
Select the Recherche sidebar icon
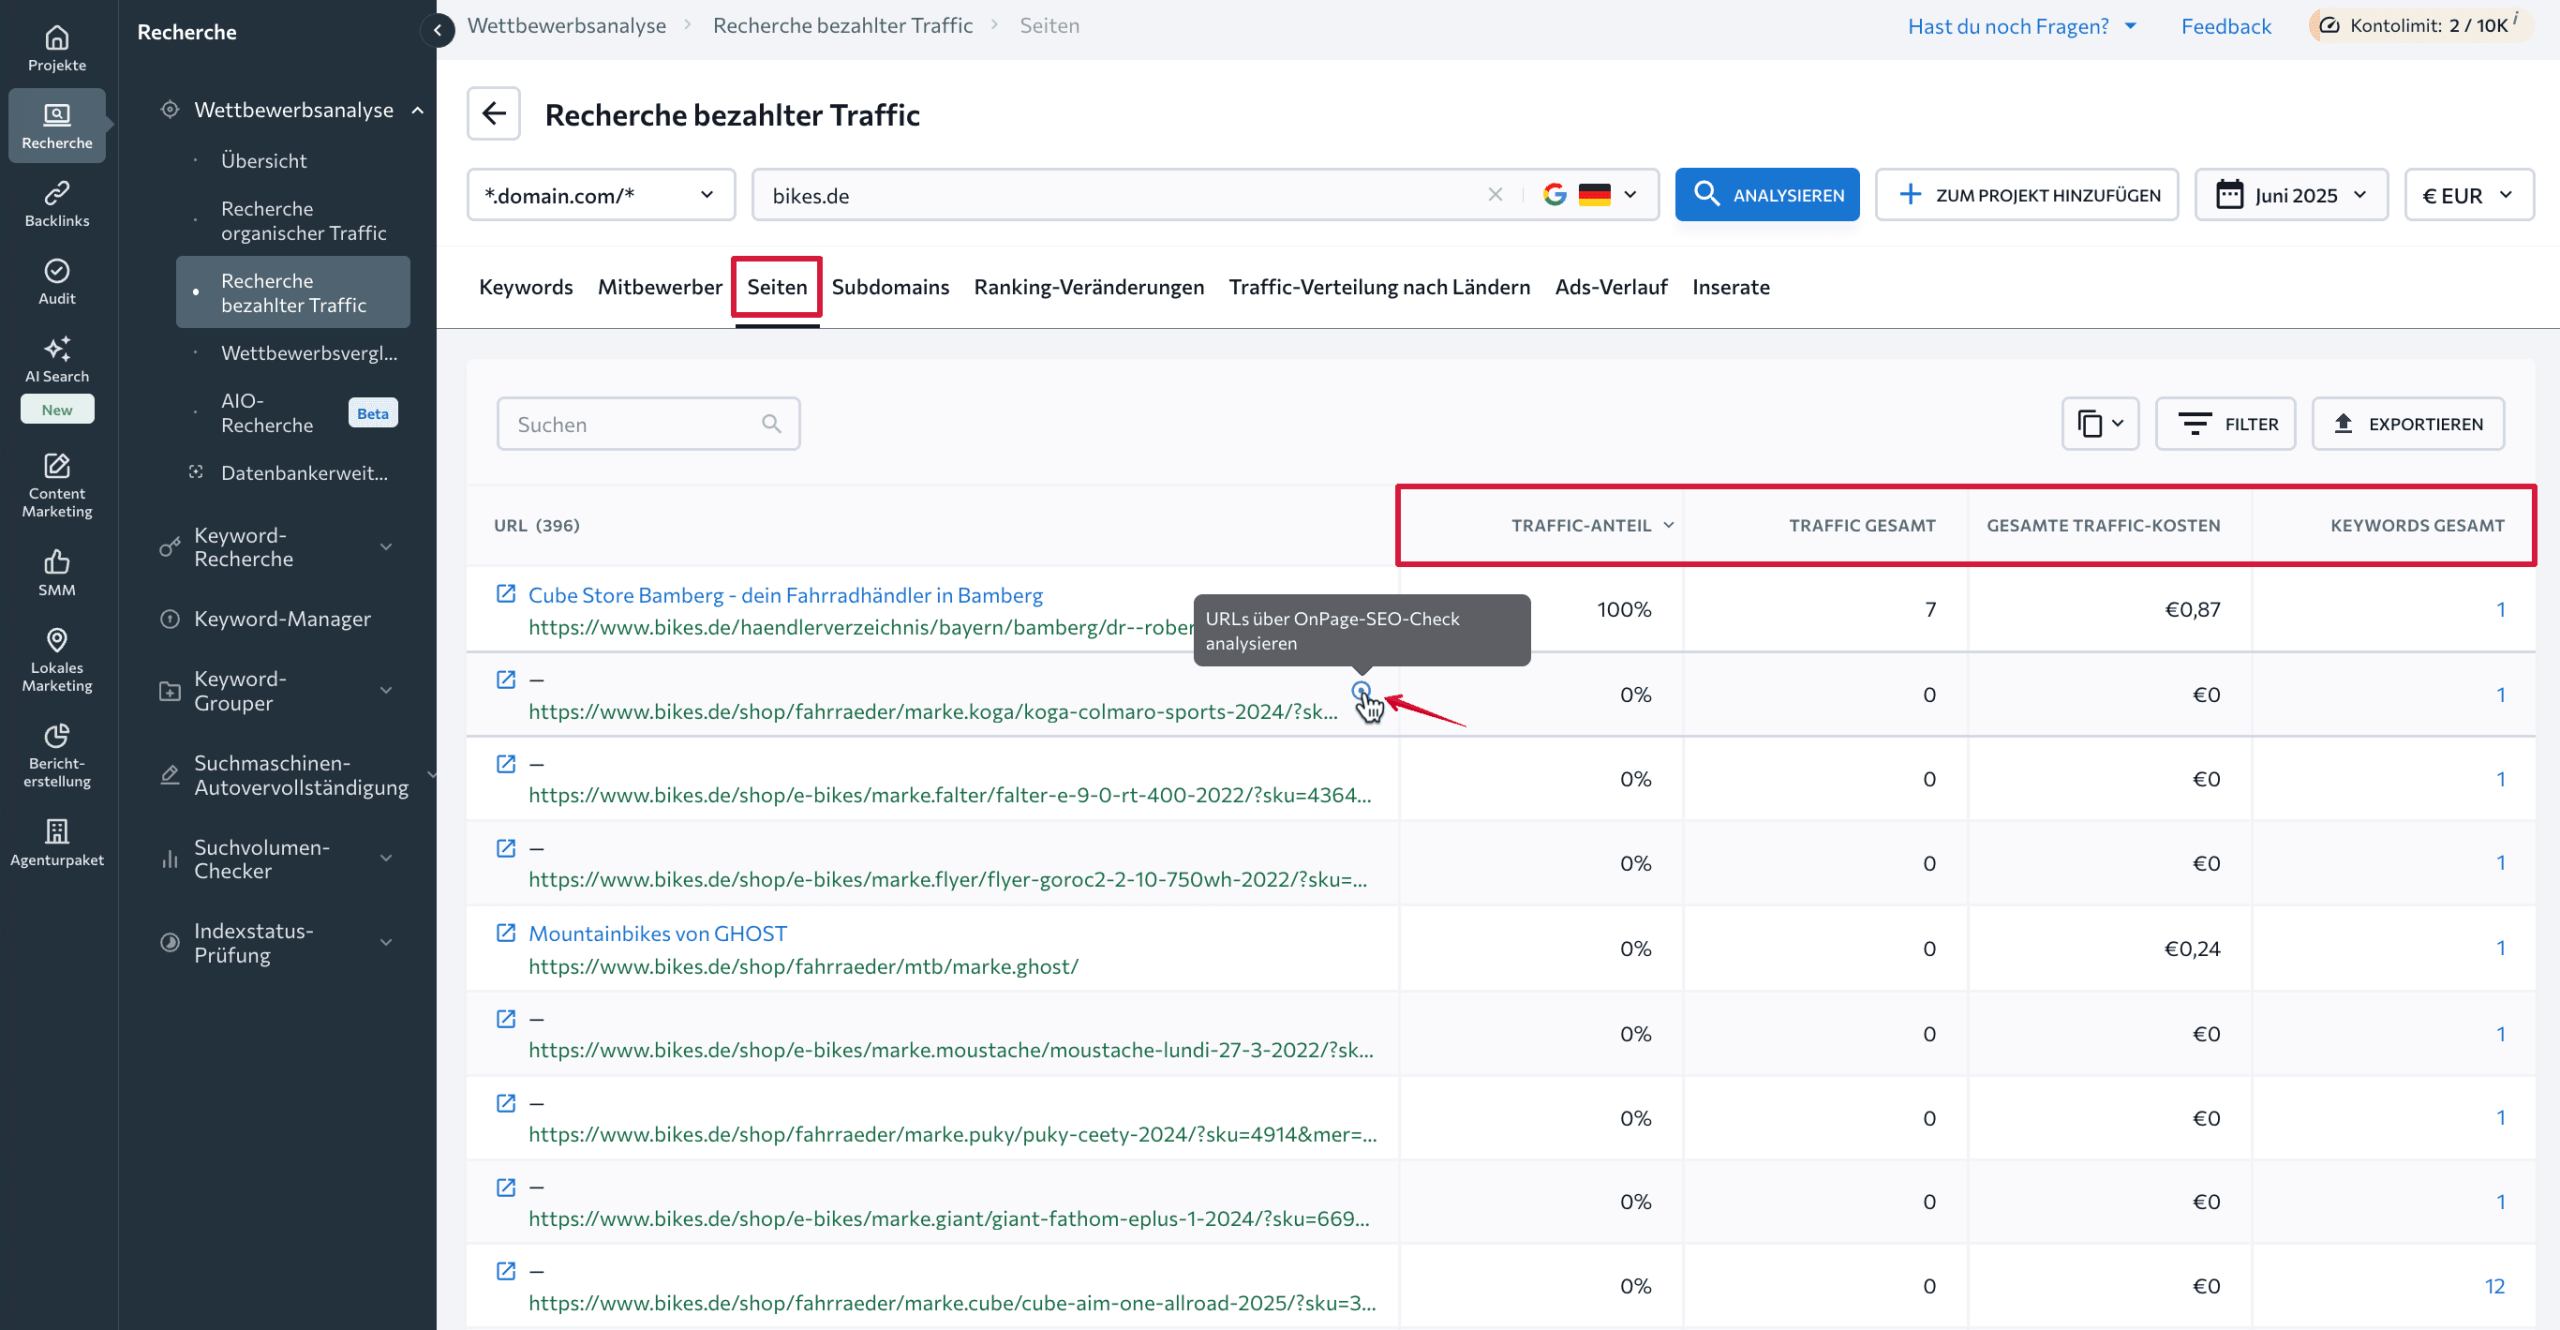tap(57, 126)
